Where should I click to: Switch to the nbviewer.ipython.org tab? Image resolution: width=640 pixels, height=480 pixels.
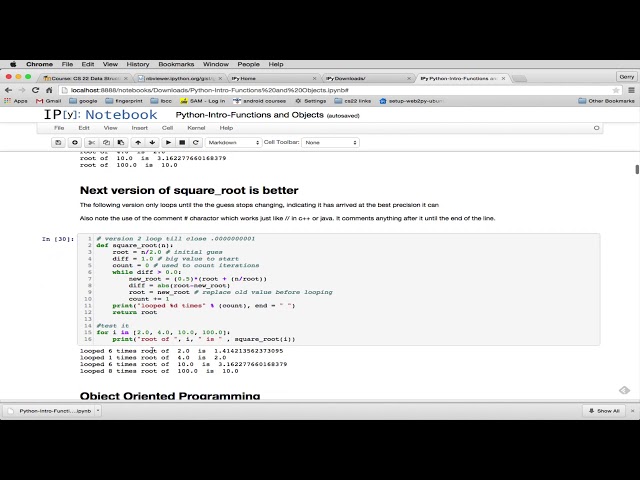coord(180,78)
